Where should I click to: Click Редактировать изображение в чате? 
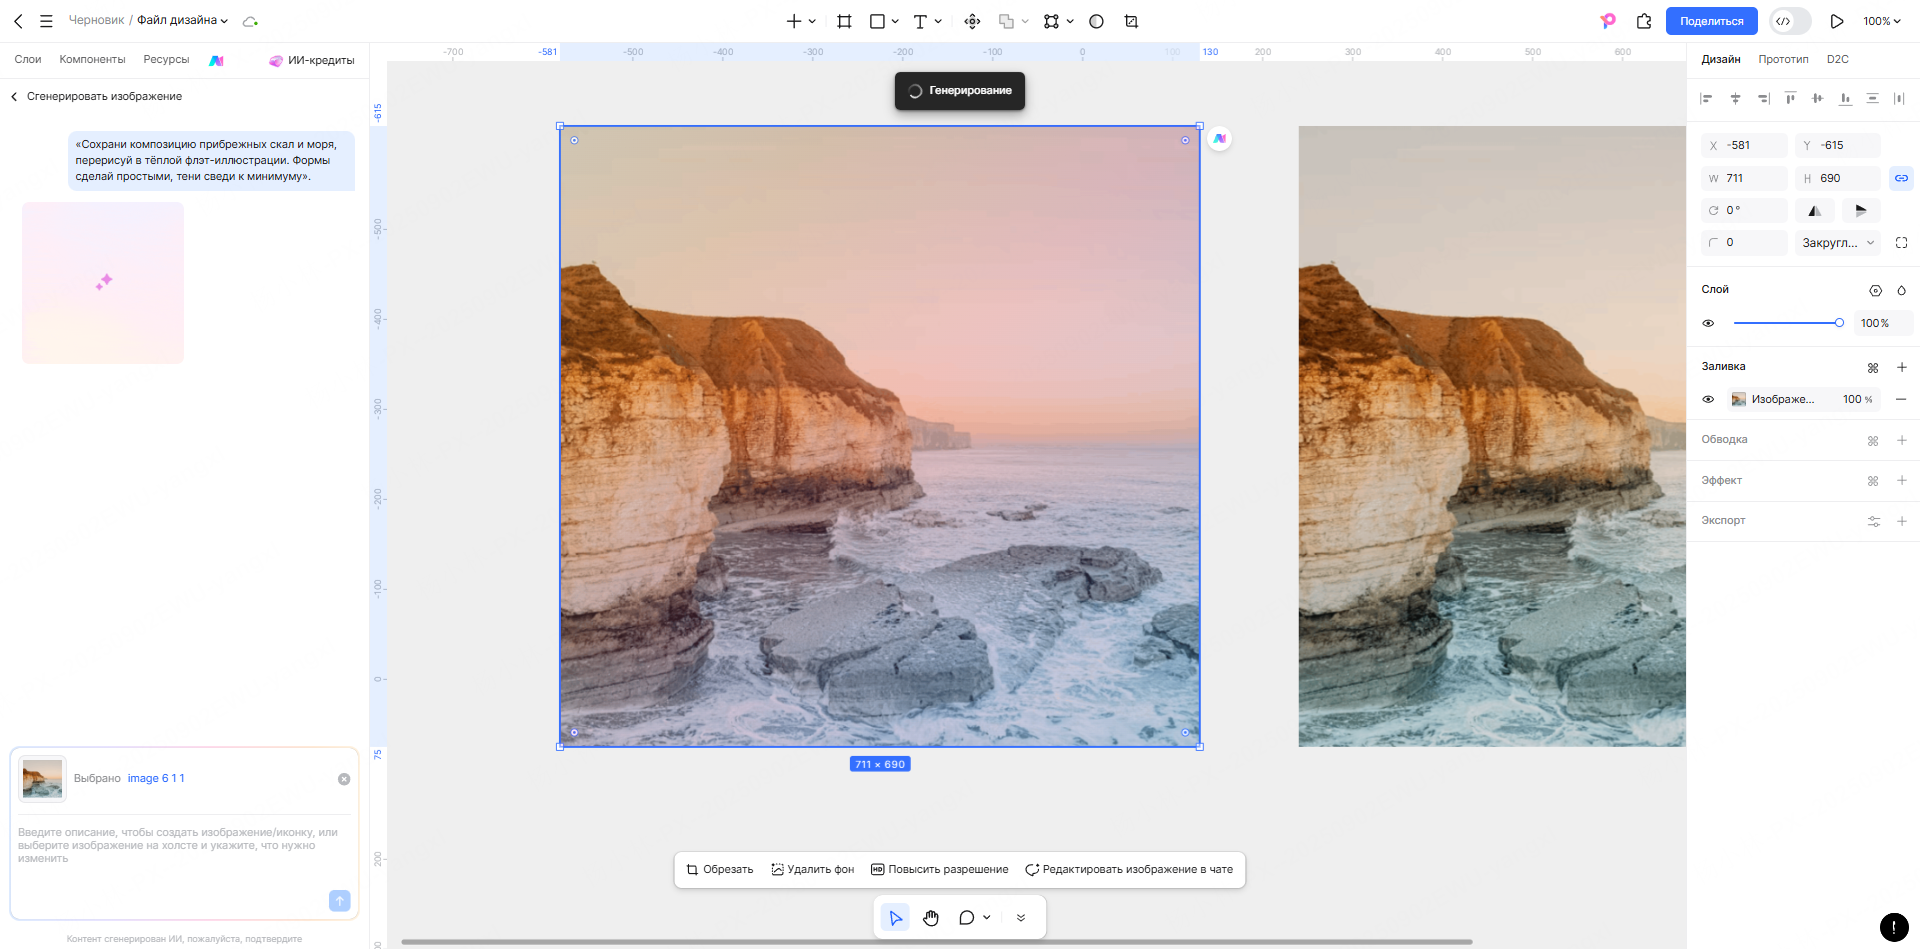[x=1129, y=870]
